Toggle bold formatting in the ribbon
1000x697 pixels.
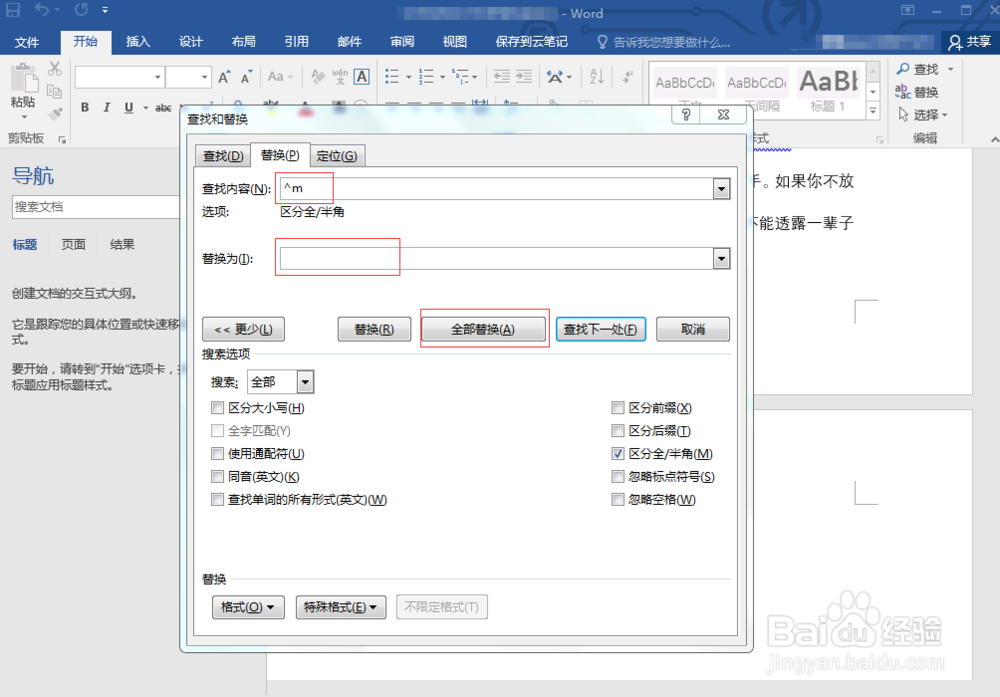tap(85, 107)
